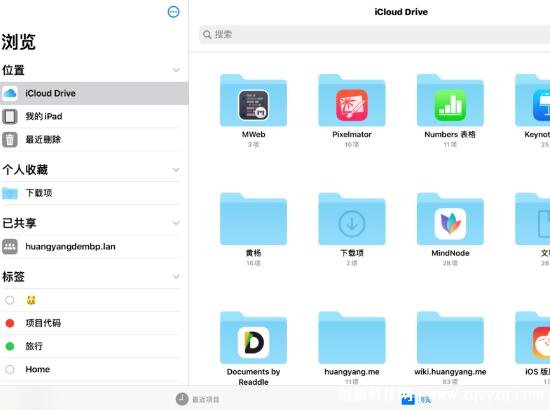The height and width of the screenshot is (410, 550).
Task: Click the wiki.huangyang.me folder label
Action: (x=450, y=372)
